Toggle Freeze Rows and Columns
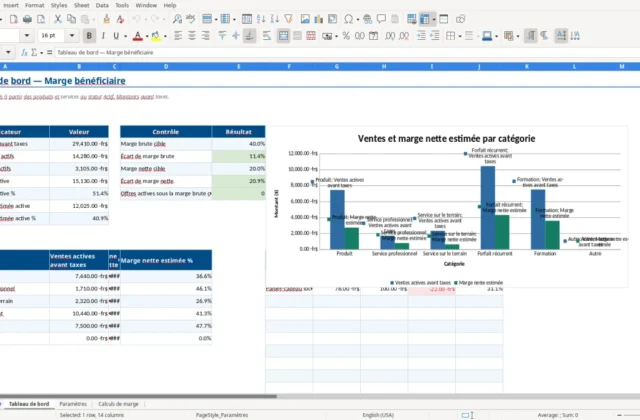 [x=424, y=19]
